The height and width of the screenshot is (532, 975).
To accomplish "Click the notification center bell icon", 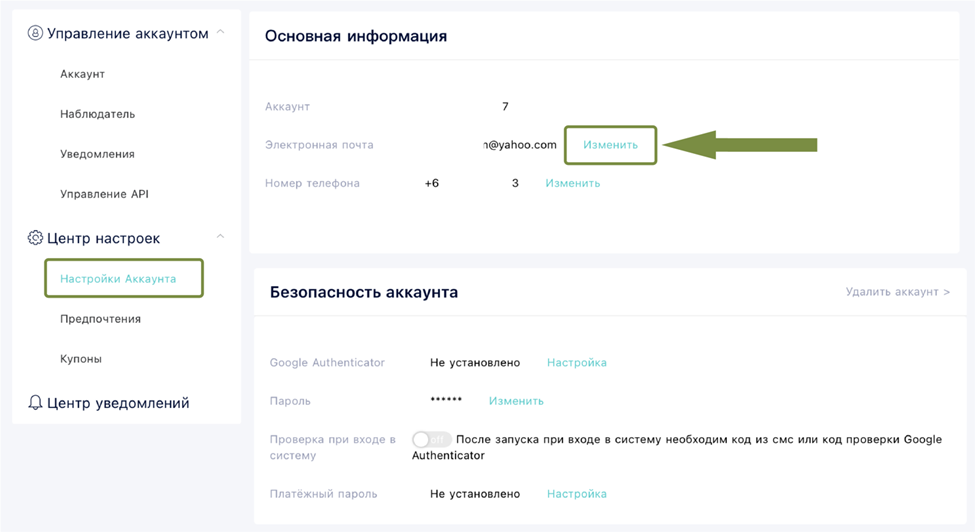I will pos(36,403).
